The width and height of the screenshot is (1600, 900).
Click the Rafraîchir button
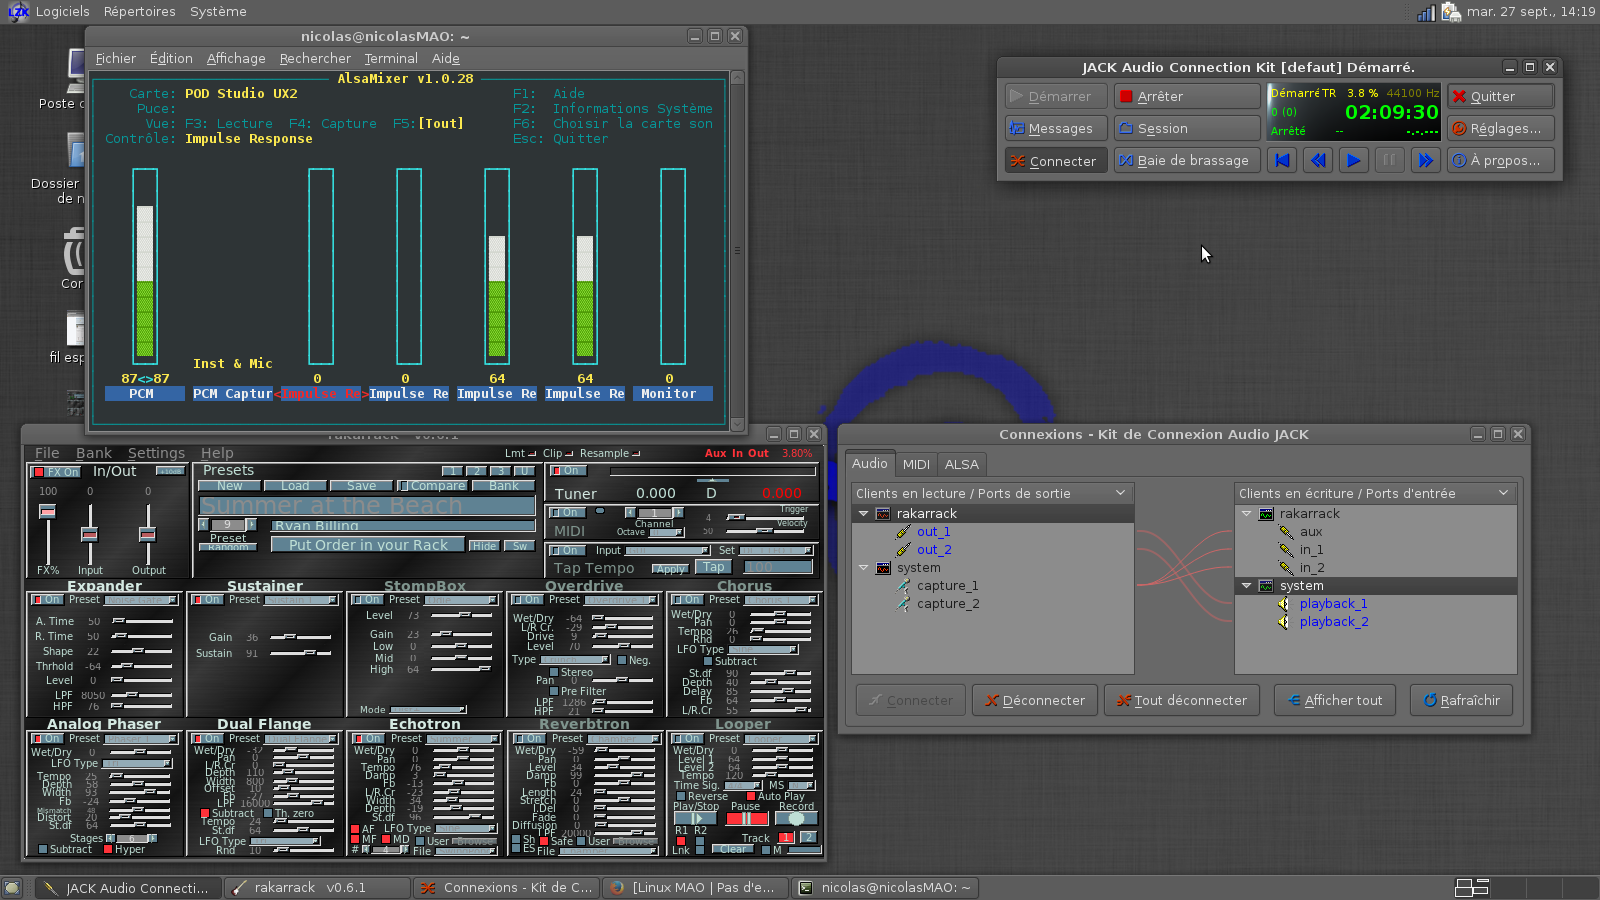(1461, 701)
